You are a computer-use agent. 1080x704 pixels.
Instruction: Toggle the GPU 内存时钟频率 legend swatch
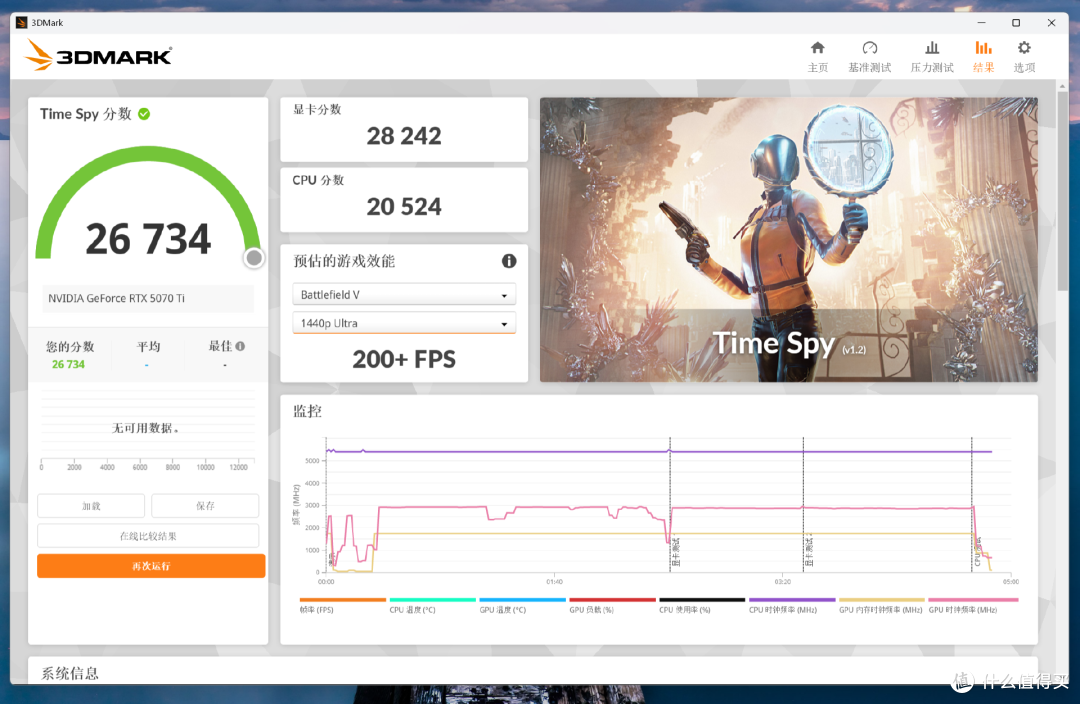coord(882,600)
